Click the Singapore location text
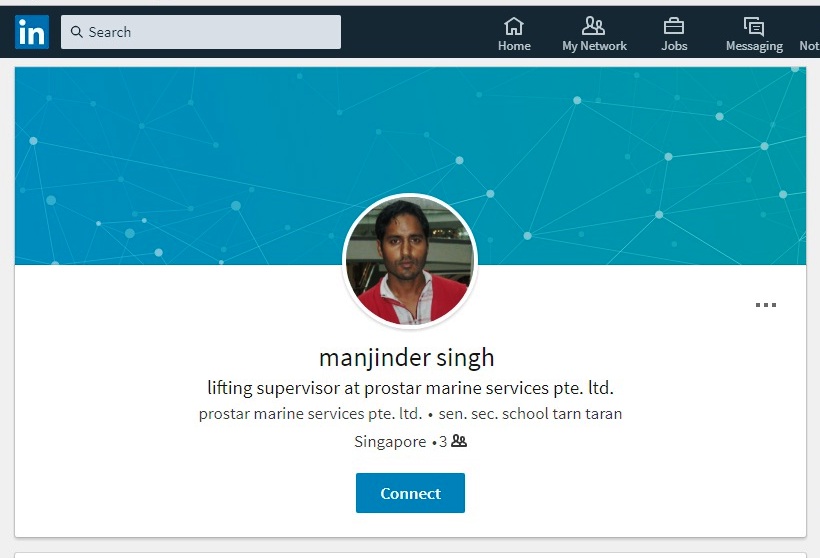This screenshot has height=558, width=820. [x=390, y=442]
